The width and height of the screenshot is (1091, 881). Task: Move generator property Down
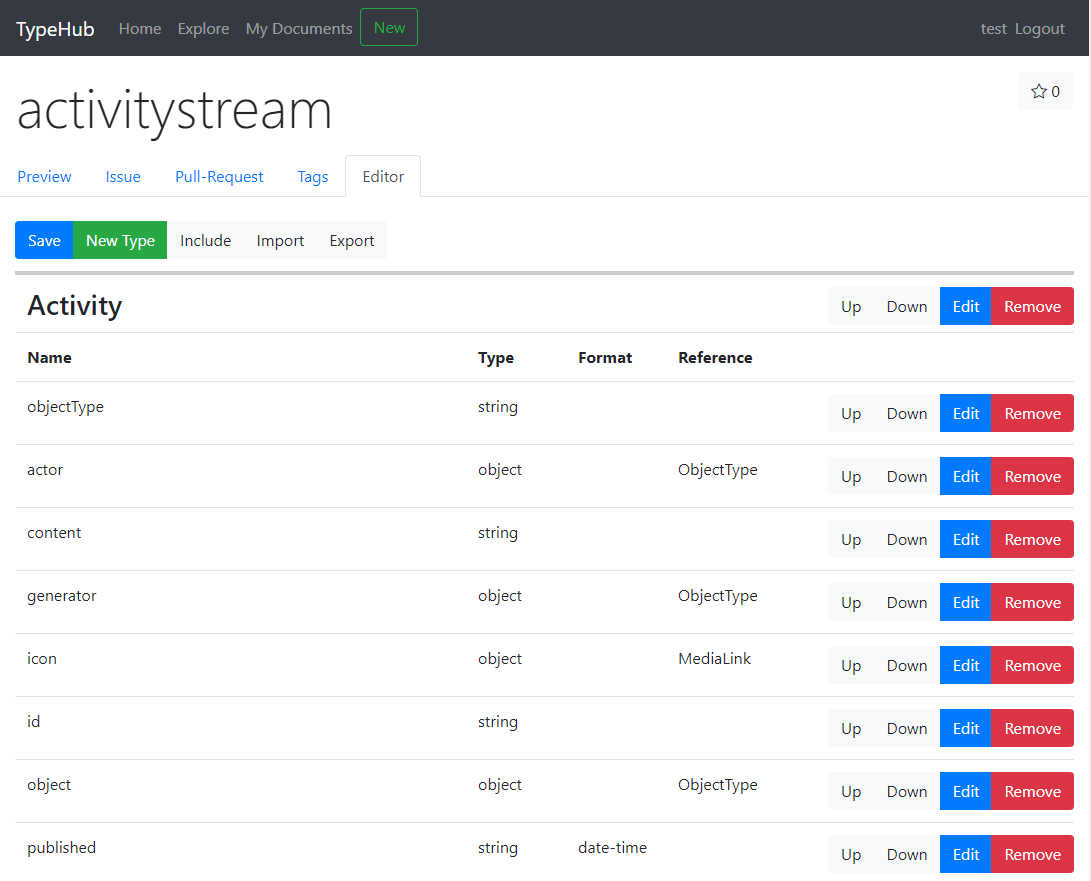tap(907, 602)
